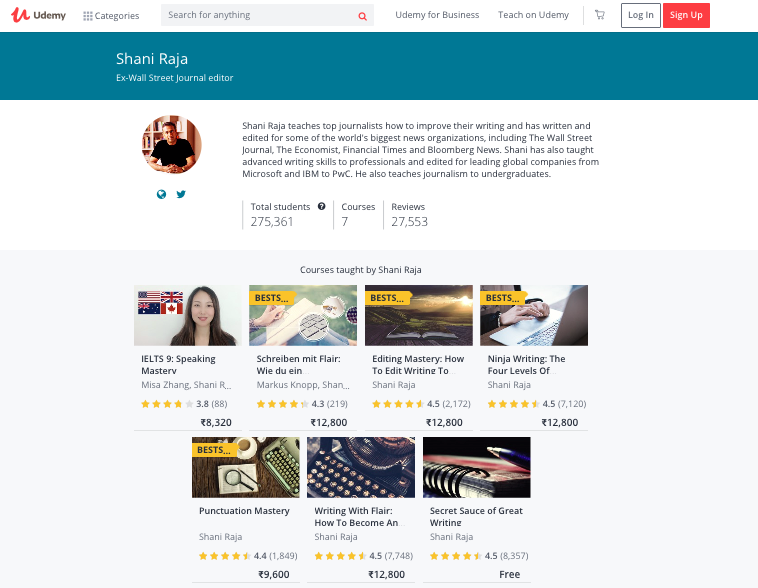Click the Secret Sauce of Great Writing title
Viewport: 758px width, 588px height.
[476, 516]
